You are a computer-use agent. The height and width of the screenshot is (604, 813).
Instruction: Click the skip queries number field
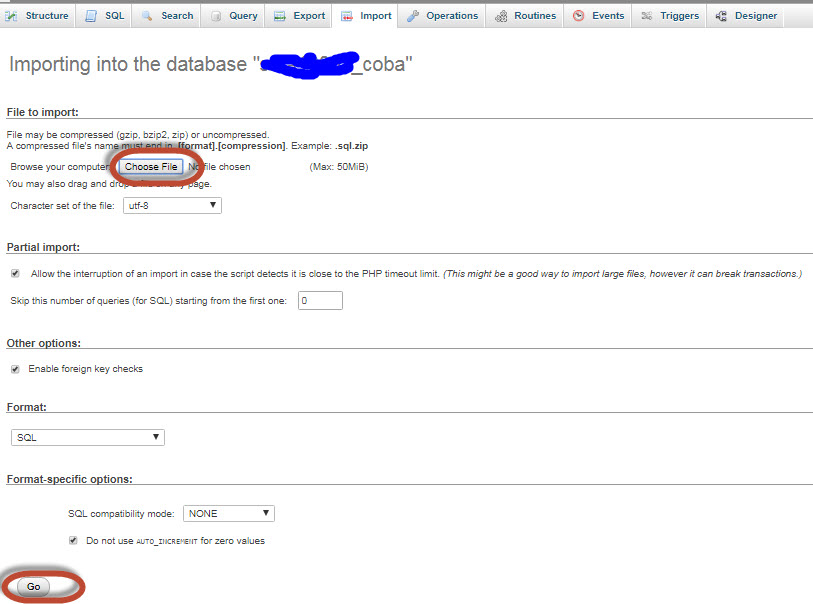320,300
